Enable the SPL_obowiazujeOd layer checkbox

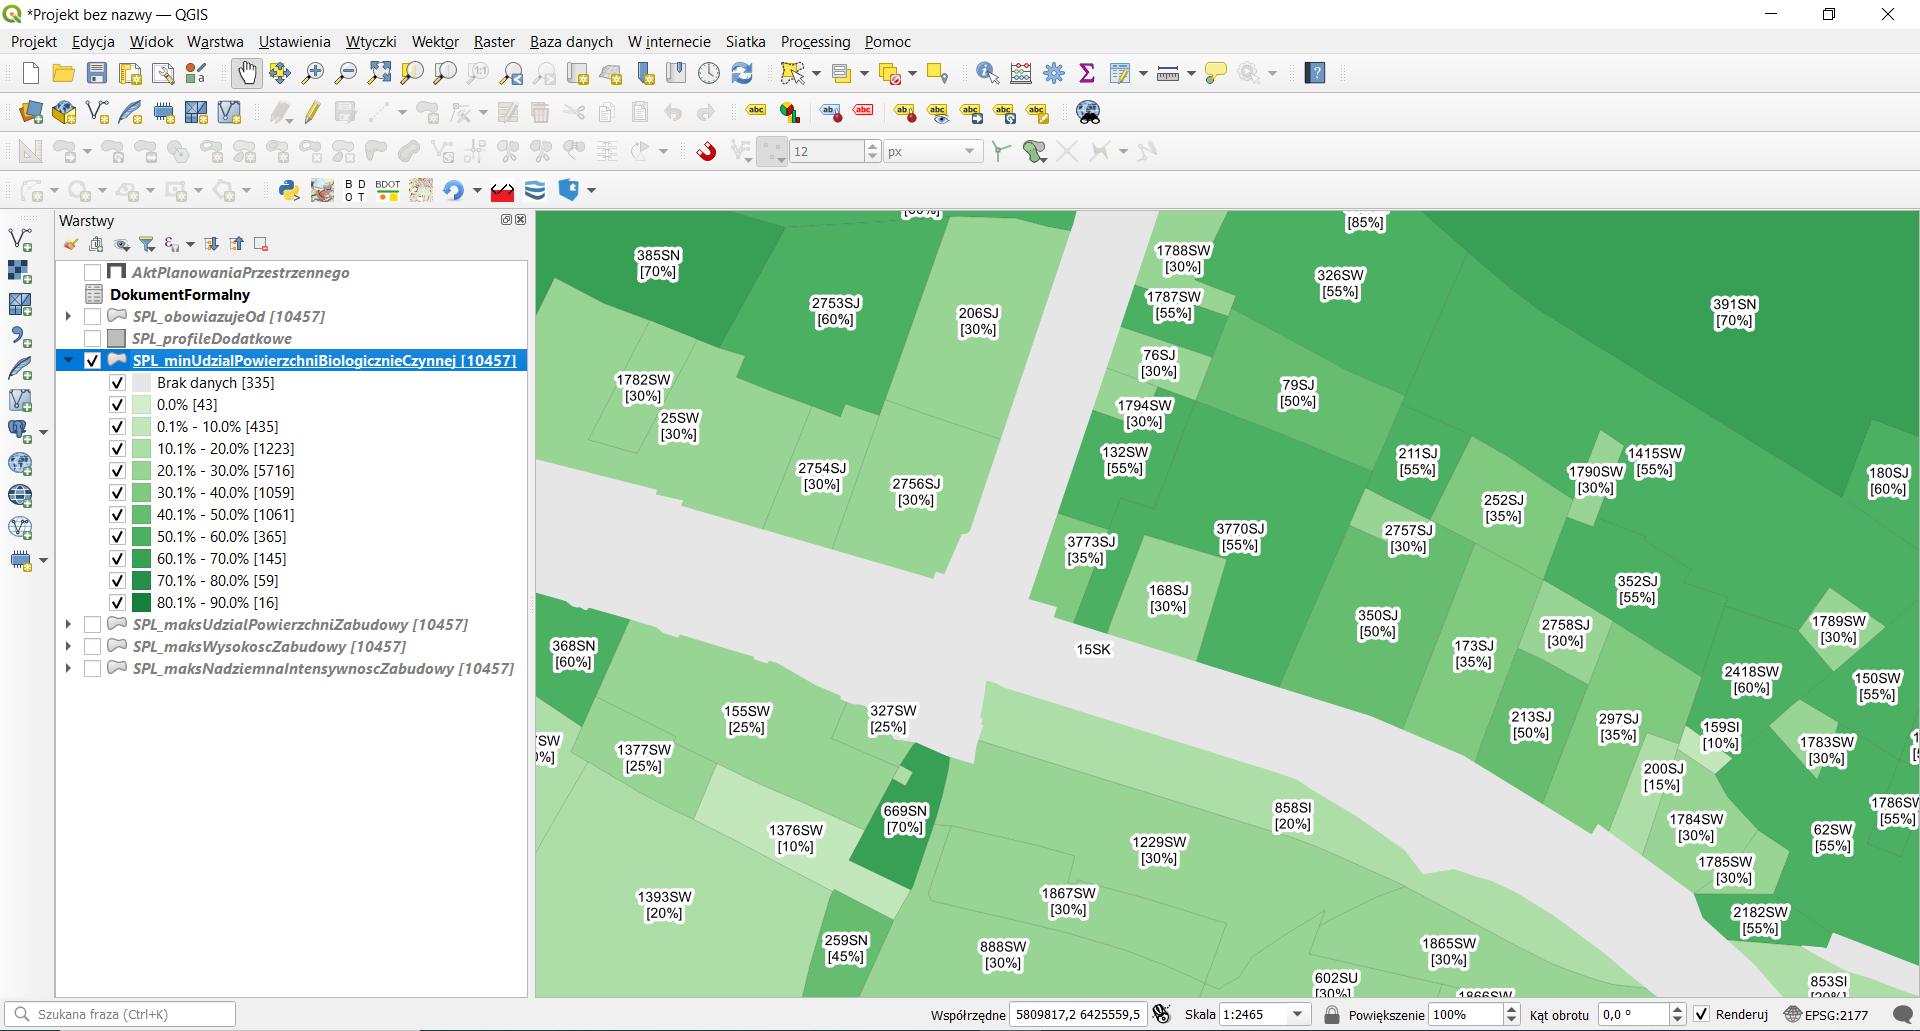pos(93,317)
